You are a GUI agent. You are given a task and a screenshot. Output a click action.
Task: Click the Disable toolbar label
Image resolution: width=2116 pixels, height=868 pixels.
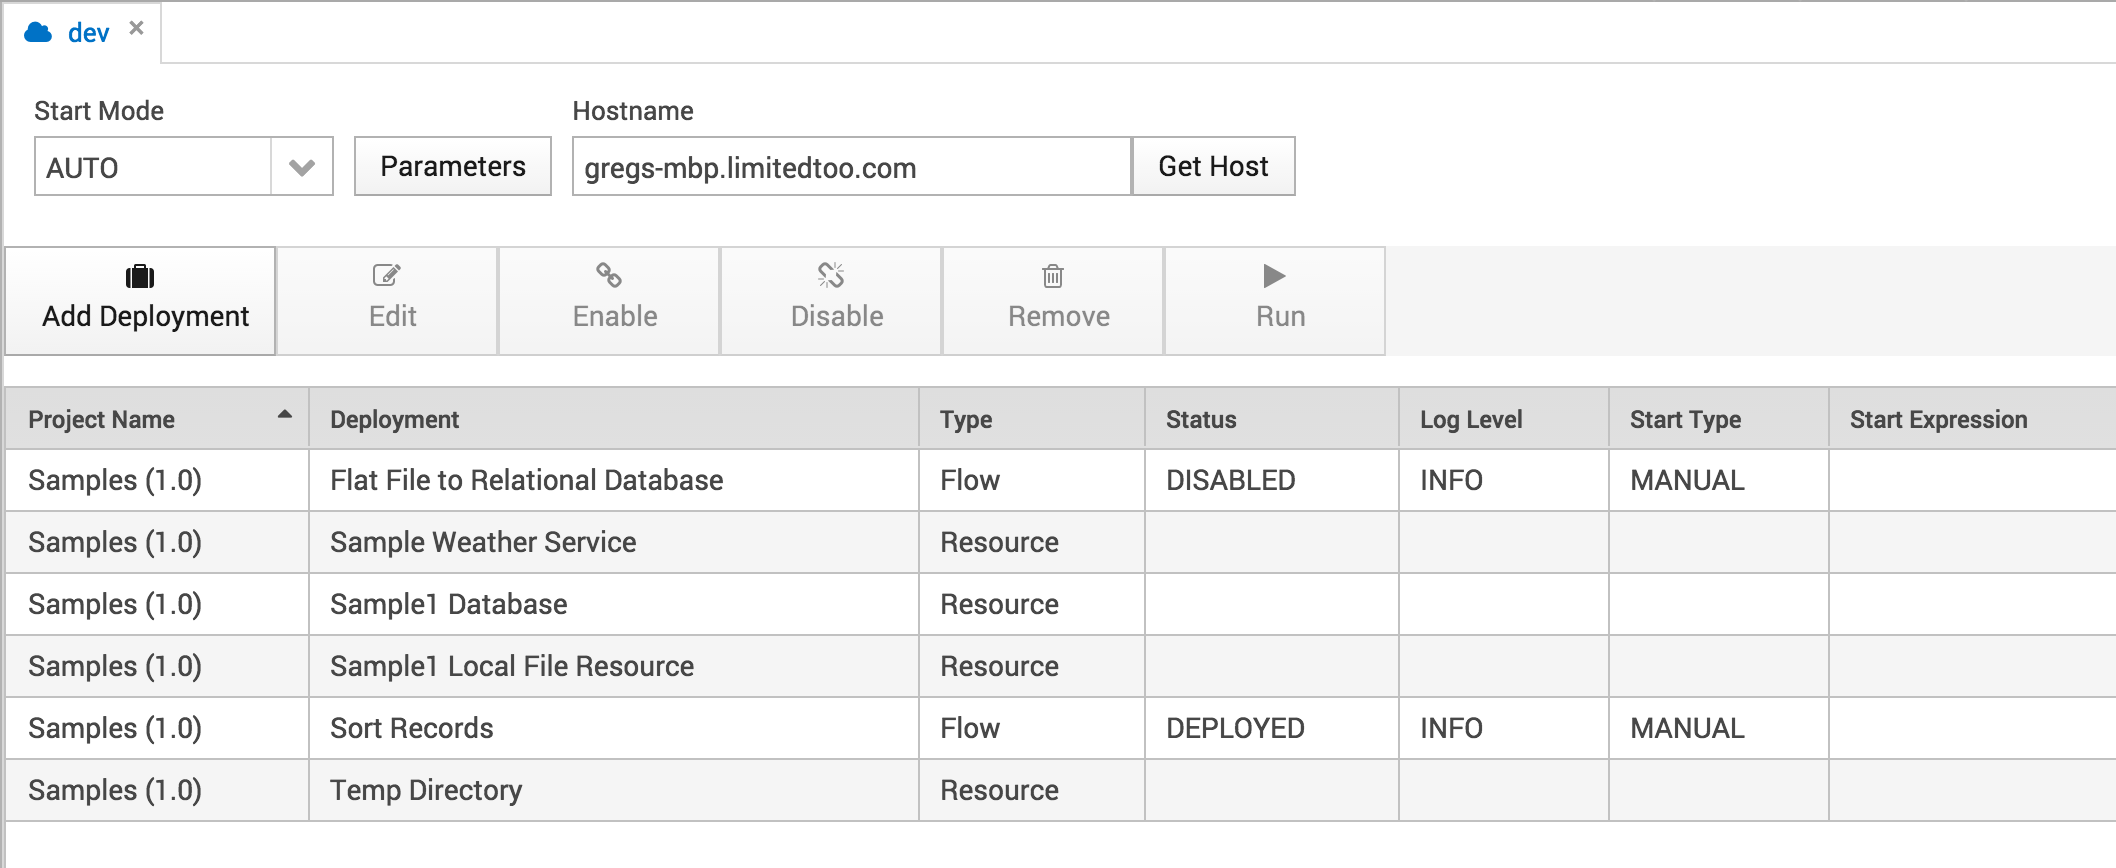[x=837, y=316]
